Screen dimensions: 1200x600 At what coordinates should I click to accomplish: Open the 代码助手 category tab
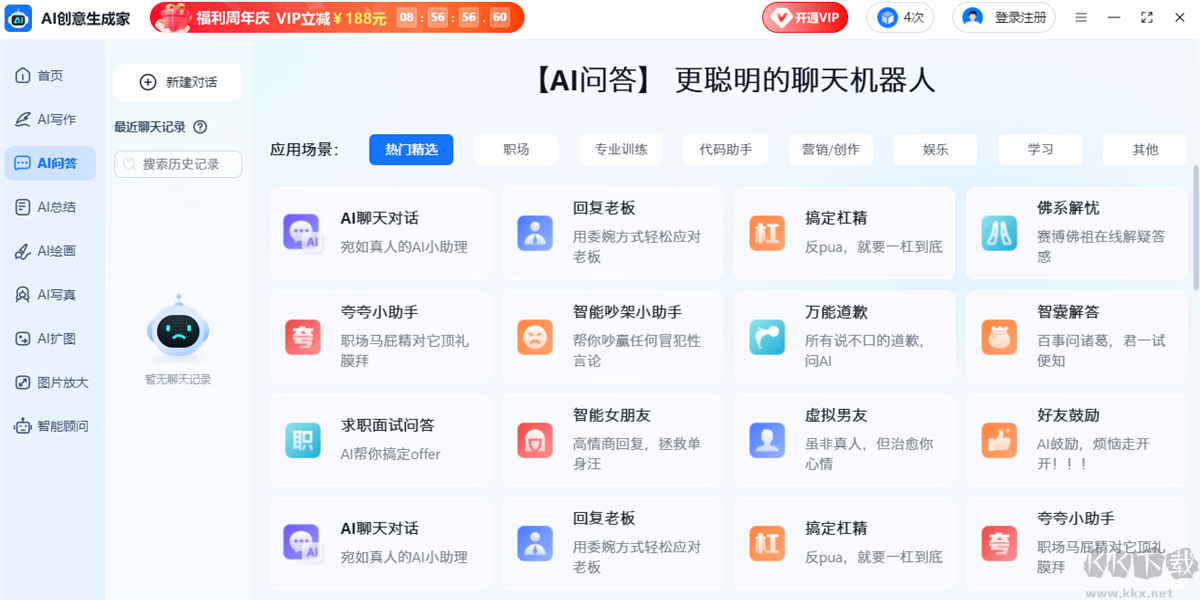pyautogui.click(x=725, y=149)
